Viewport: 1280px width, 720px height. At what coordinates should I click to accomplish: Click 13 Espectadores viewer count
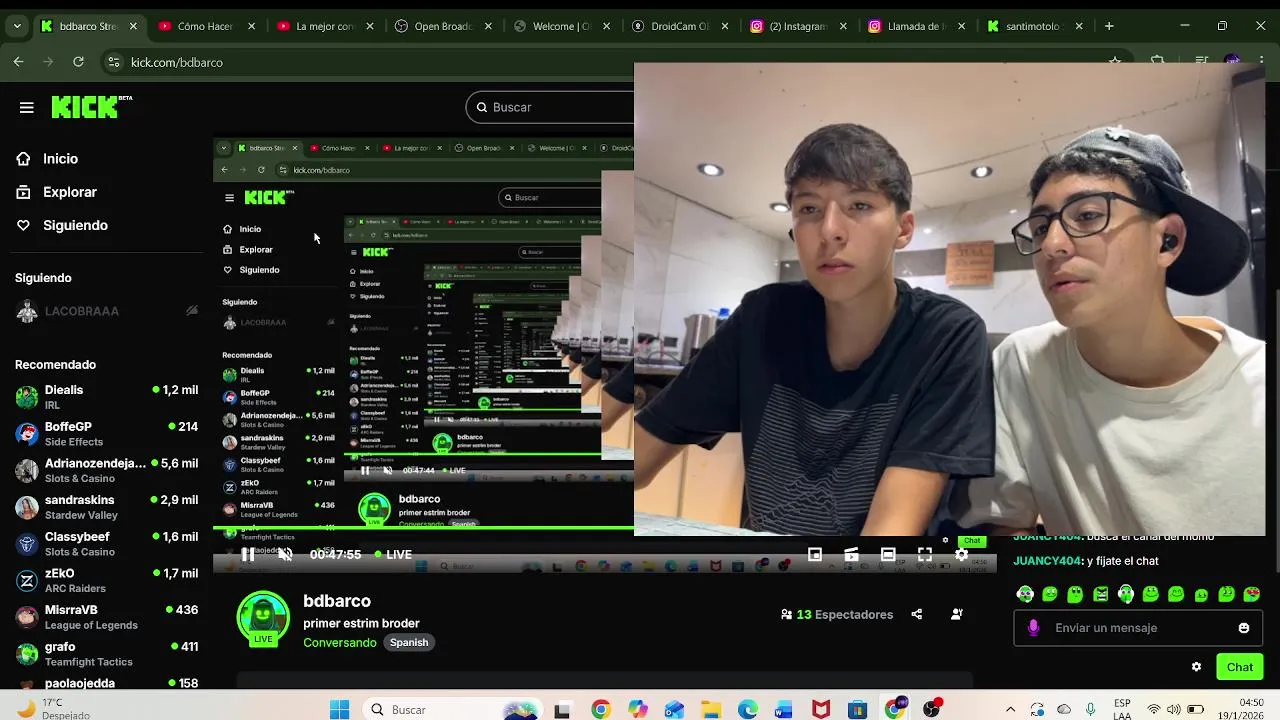tap(837, 615)
